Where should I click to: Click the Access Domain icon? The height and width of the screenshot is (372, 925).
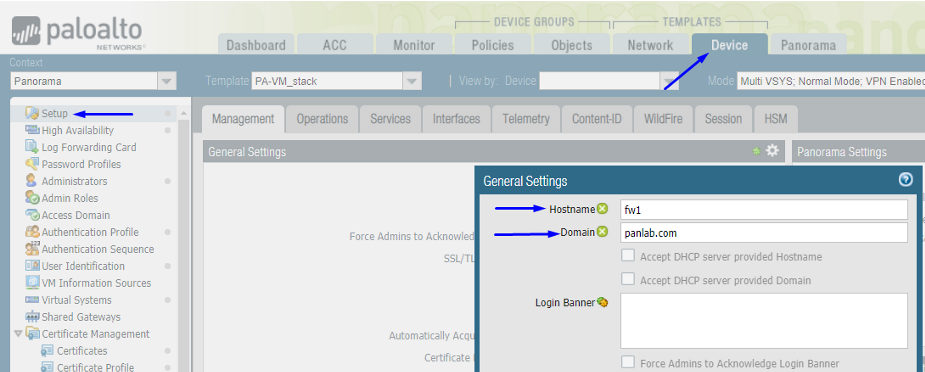[32, 215]
